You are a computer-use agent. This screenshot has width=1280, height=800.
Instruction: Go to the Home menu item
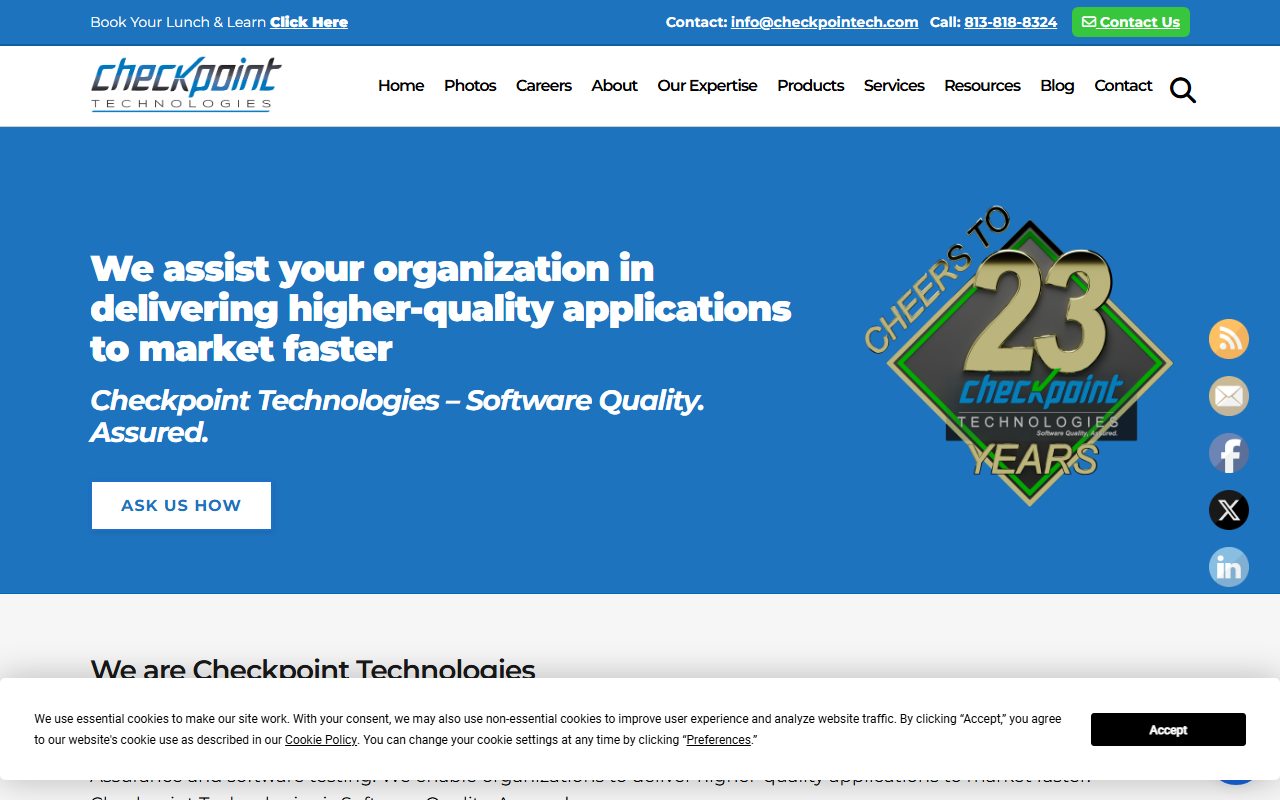coord(401,86)
